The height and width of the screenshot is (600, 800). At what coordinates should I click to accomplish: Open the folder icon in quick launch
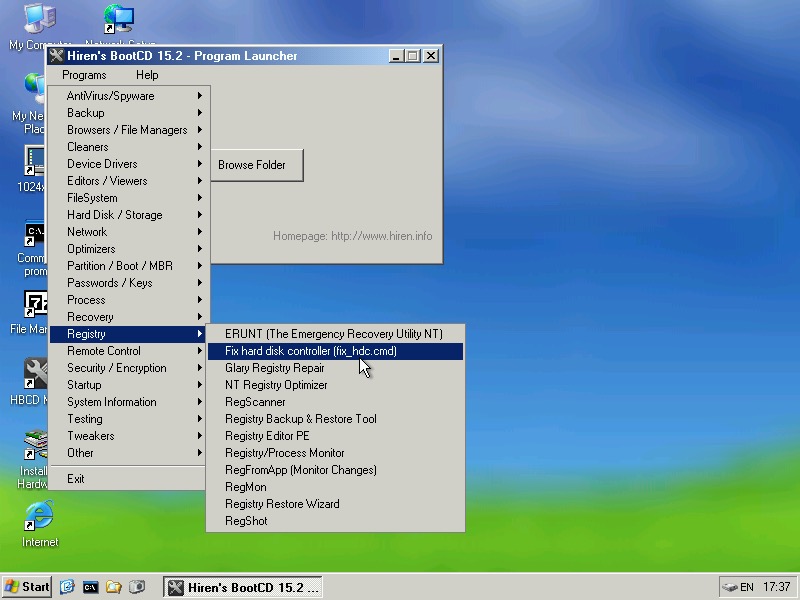[114, 587]
